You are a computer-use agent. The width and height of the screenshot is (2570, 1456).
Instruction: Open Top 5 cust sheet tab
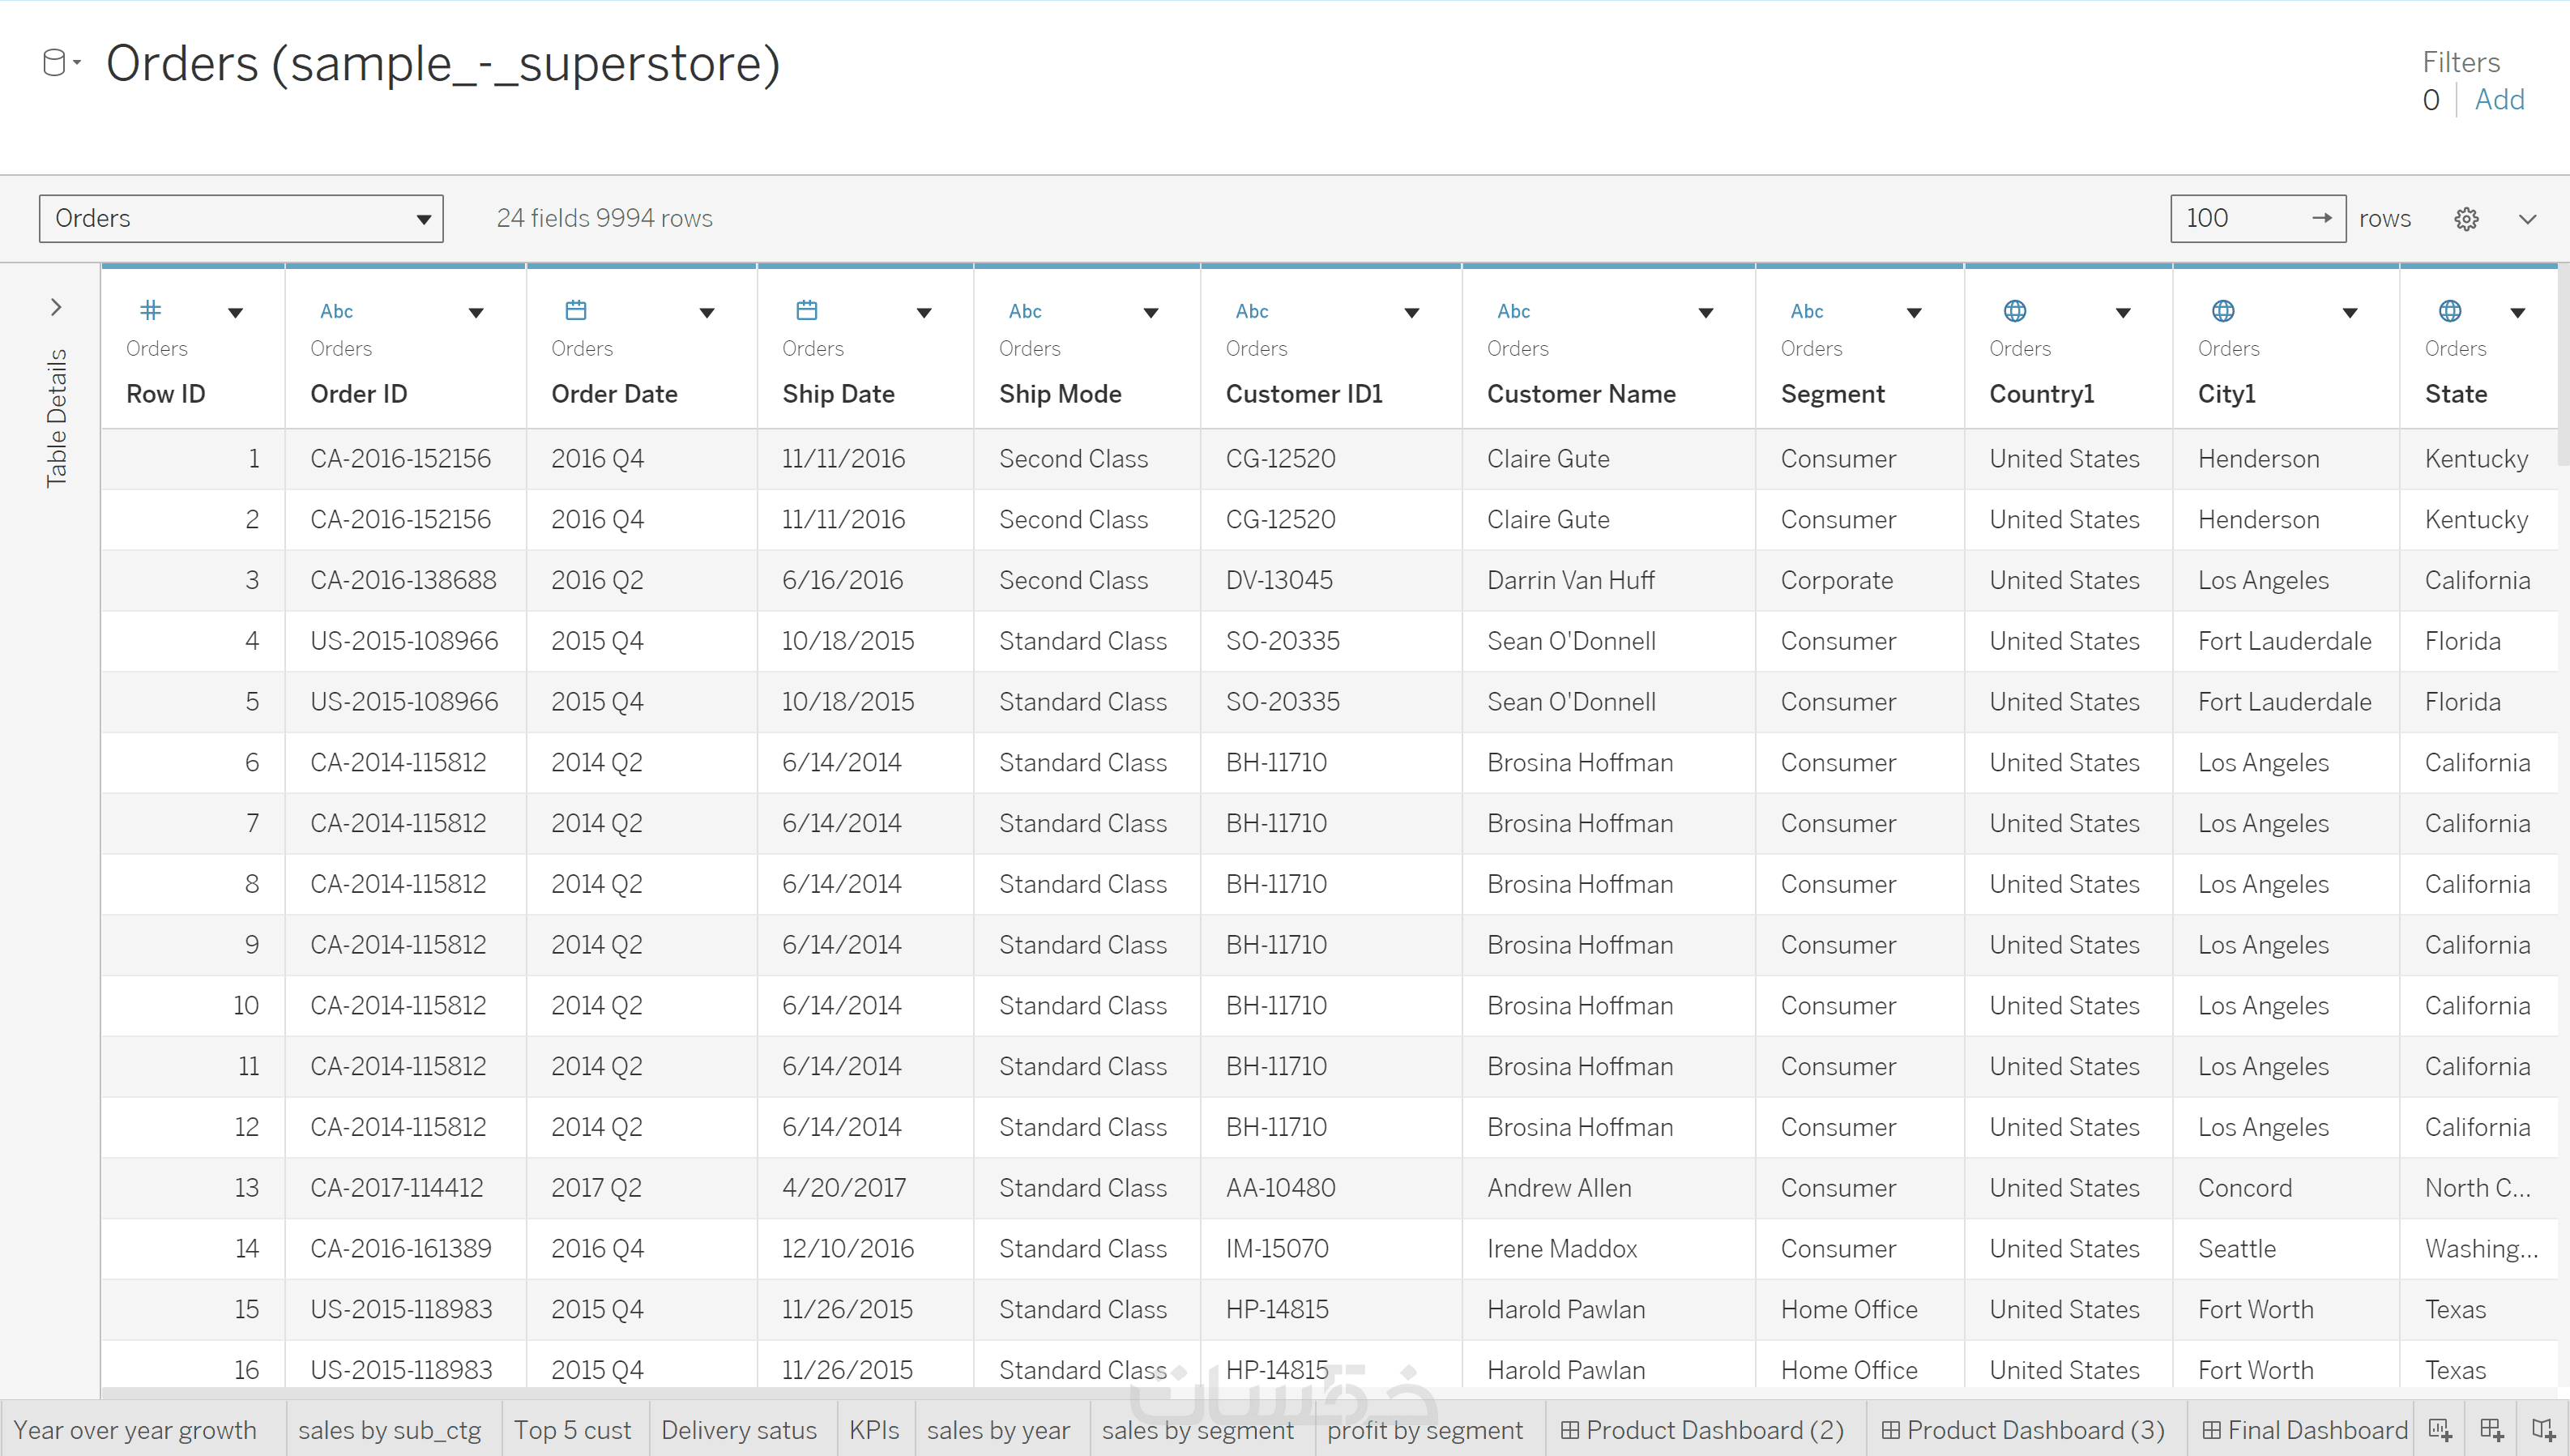(x=572, y=1430)
